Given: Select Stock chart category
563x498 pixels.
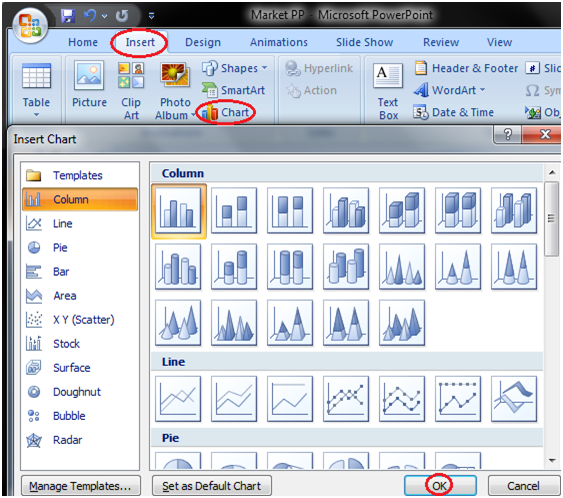Looking at the screenshot, I should [80, 344].
